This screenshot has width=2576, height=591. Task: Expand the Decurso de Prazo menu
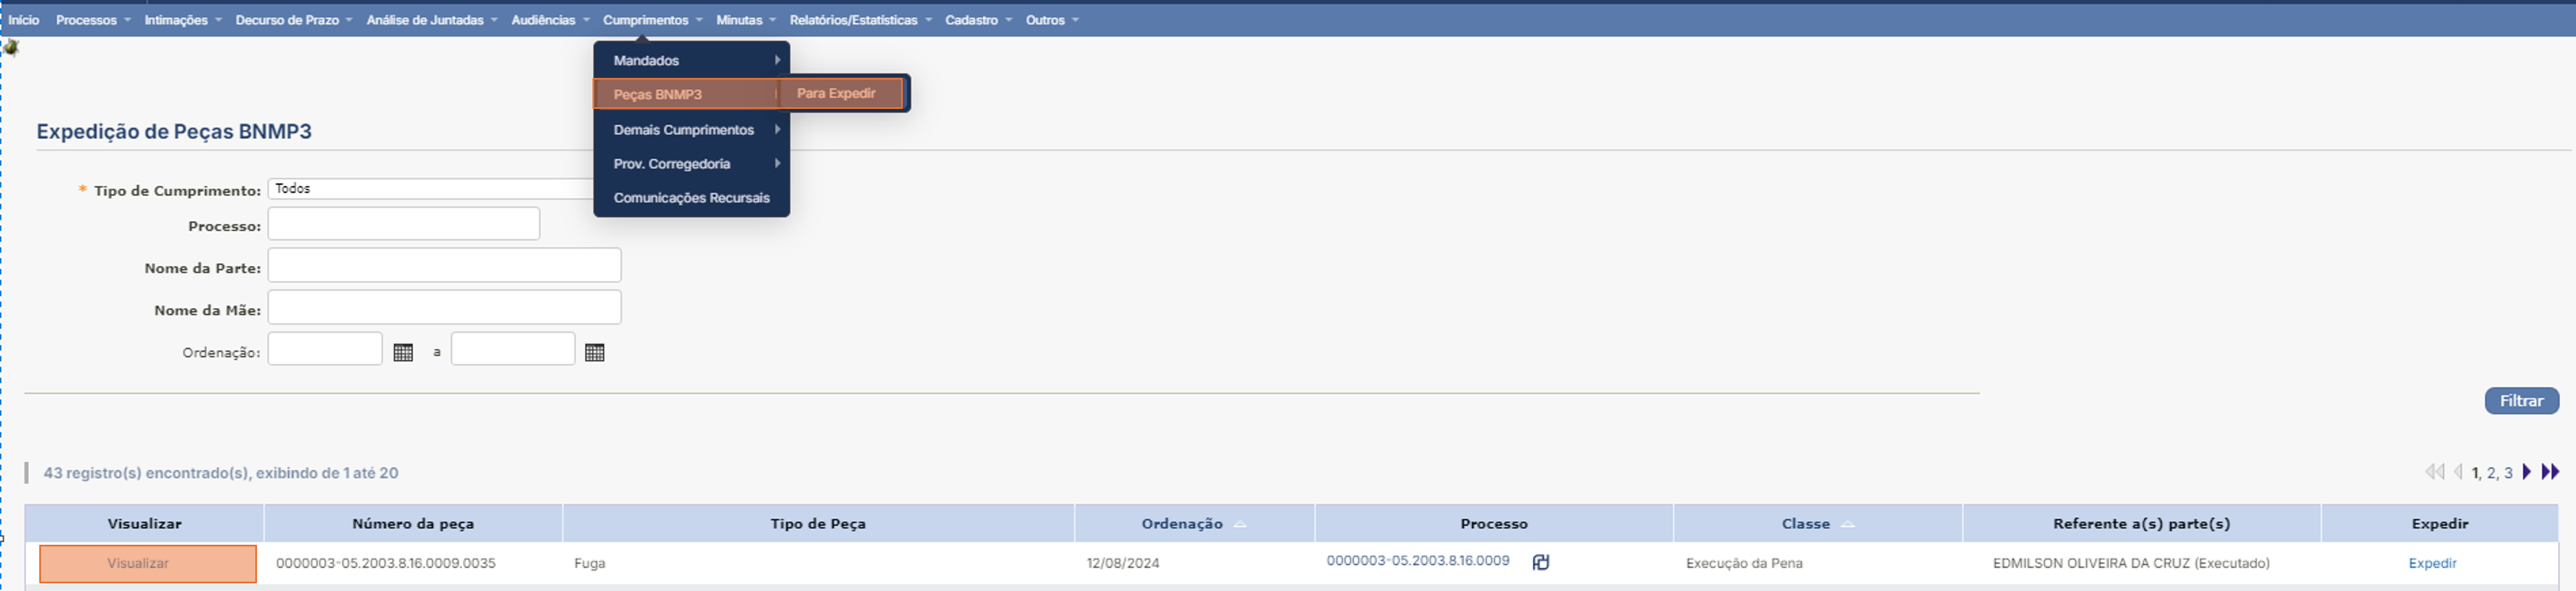tap(293, 20)
